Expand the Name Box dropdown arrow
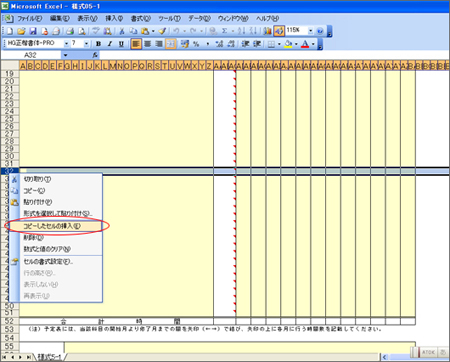450x362 pixels. pos(65,55)
